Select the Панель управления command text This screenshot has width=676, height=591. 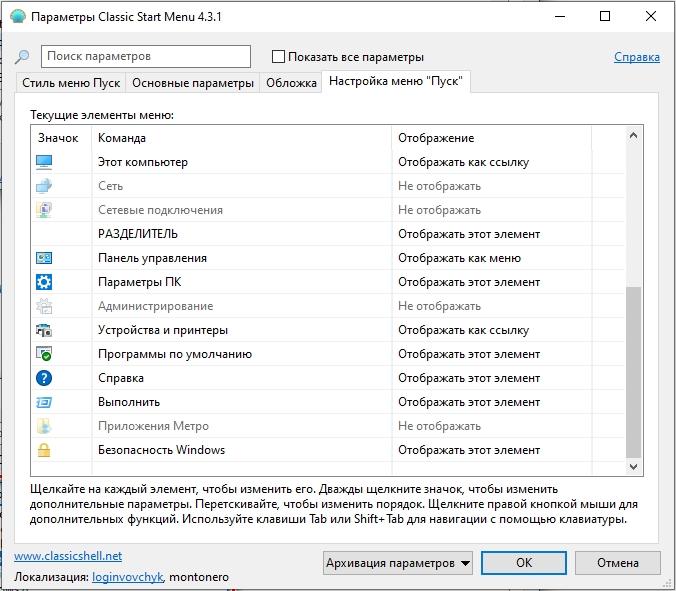click(152, 258)
